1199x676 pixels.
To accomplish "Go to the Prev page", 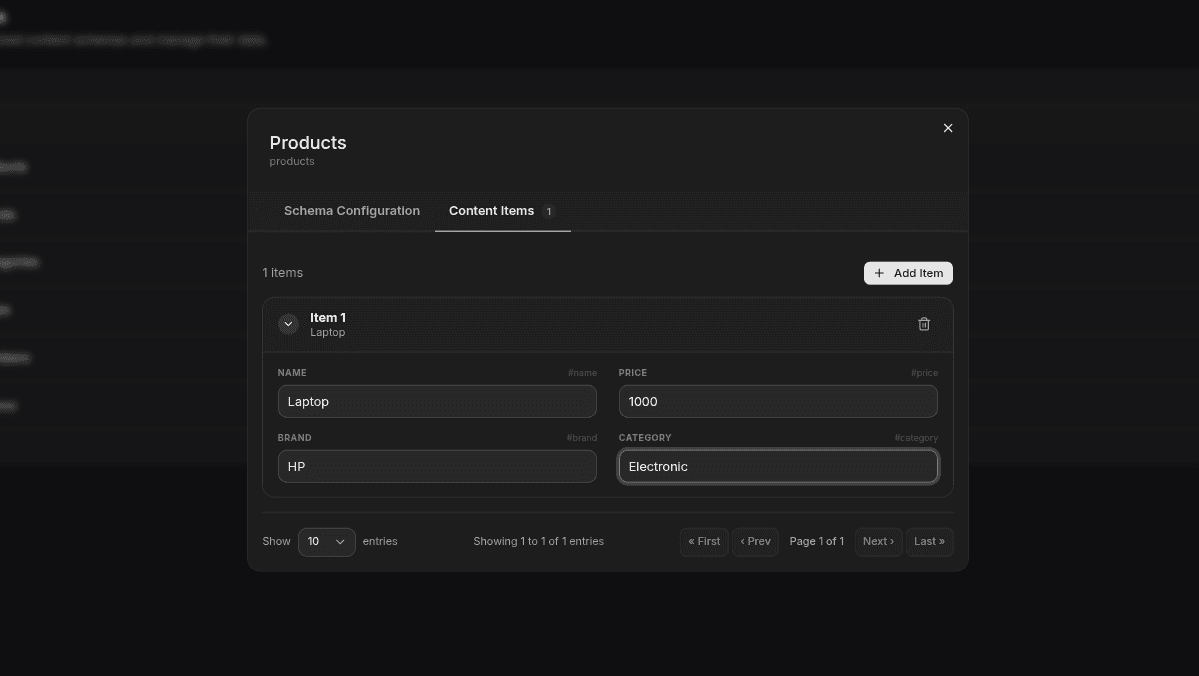I will [x=755, y=541].
